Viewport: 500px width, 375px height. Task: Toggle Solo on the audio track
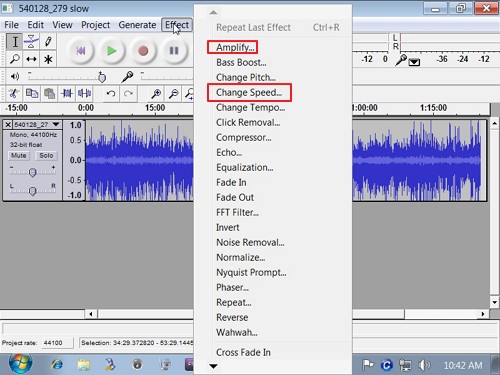[46, 155]
